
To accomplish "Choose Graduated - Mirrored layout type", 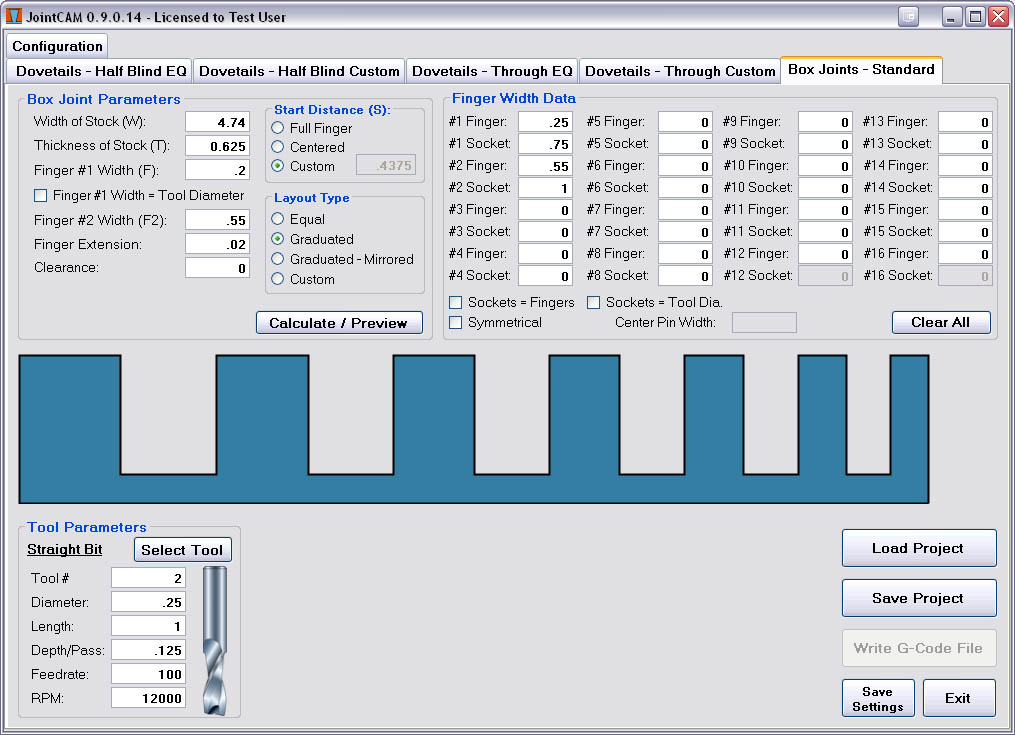I will [x=278, y=259].
